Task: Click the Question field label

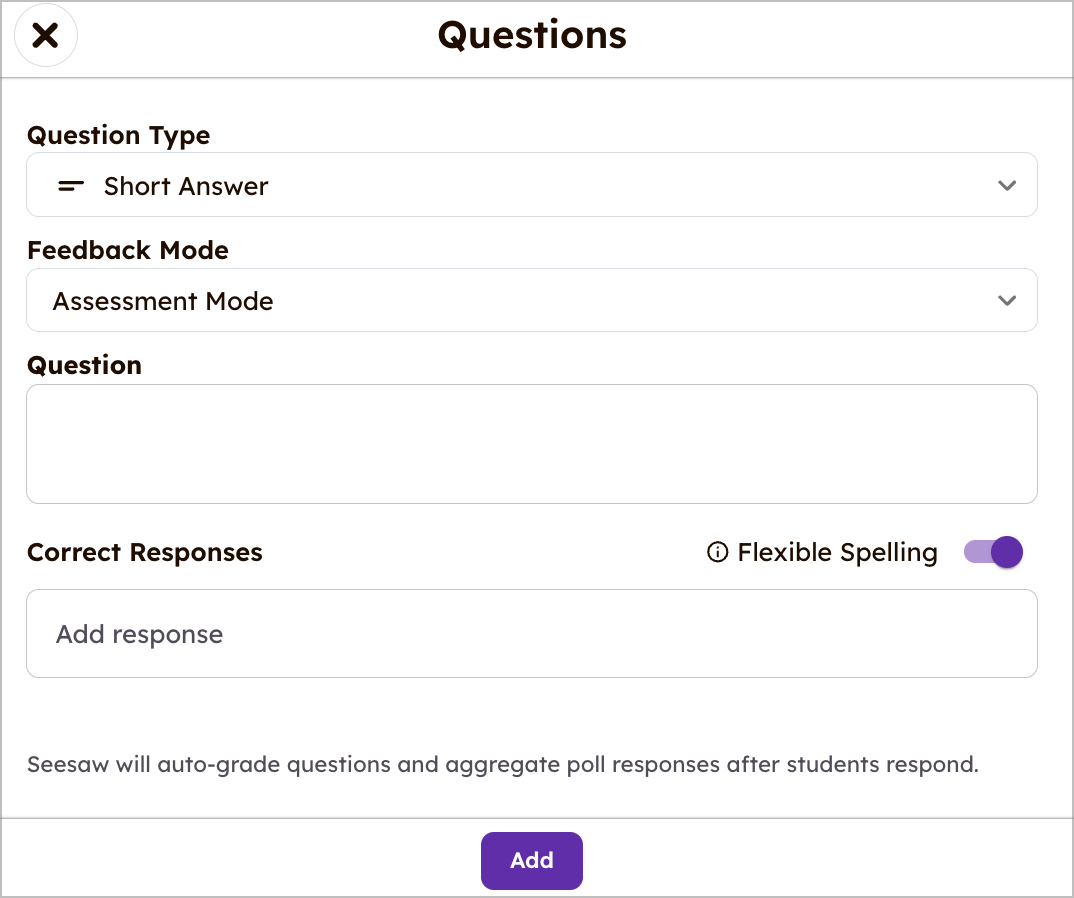Action: (x=84, y=365)
